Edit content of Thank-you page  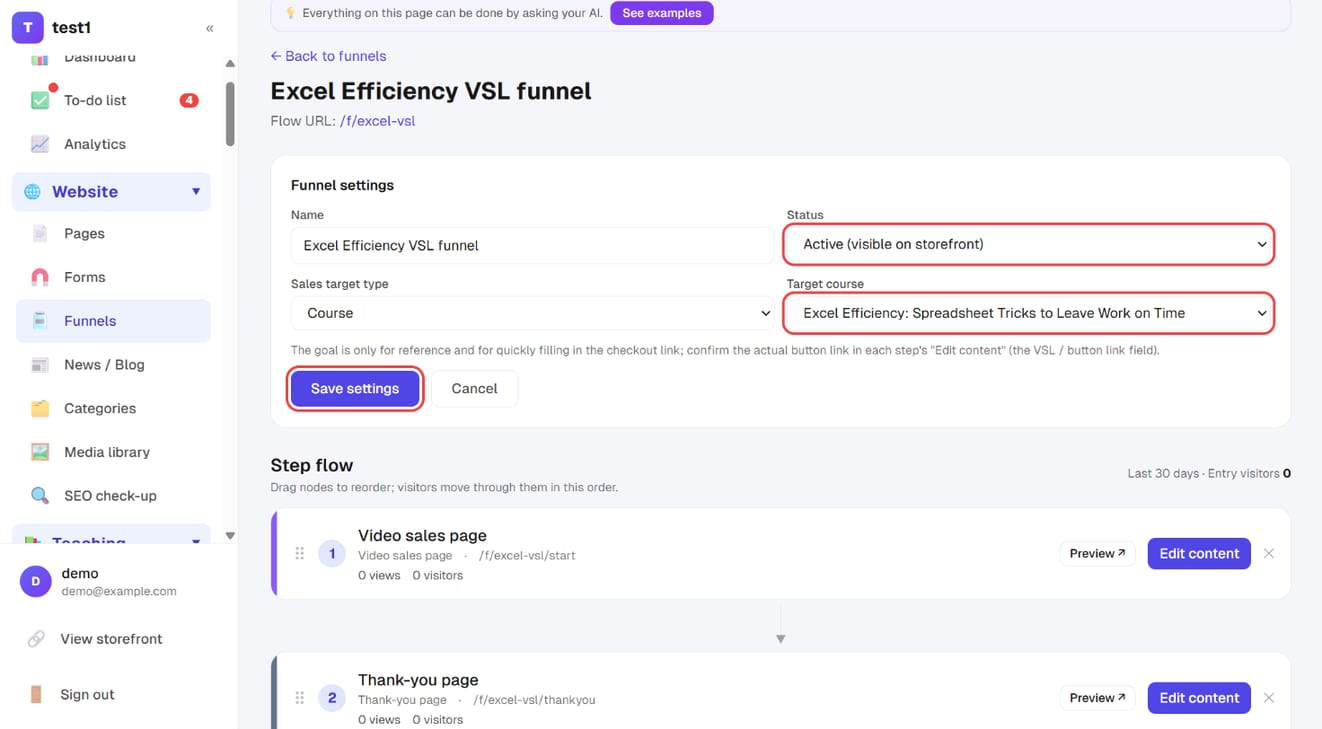(1199, 698)
